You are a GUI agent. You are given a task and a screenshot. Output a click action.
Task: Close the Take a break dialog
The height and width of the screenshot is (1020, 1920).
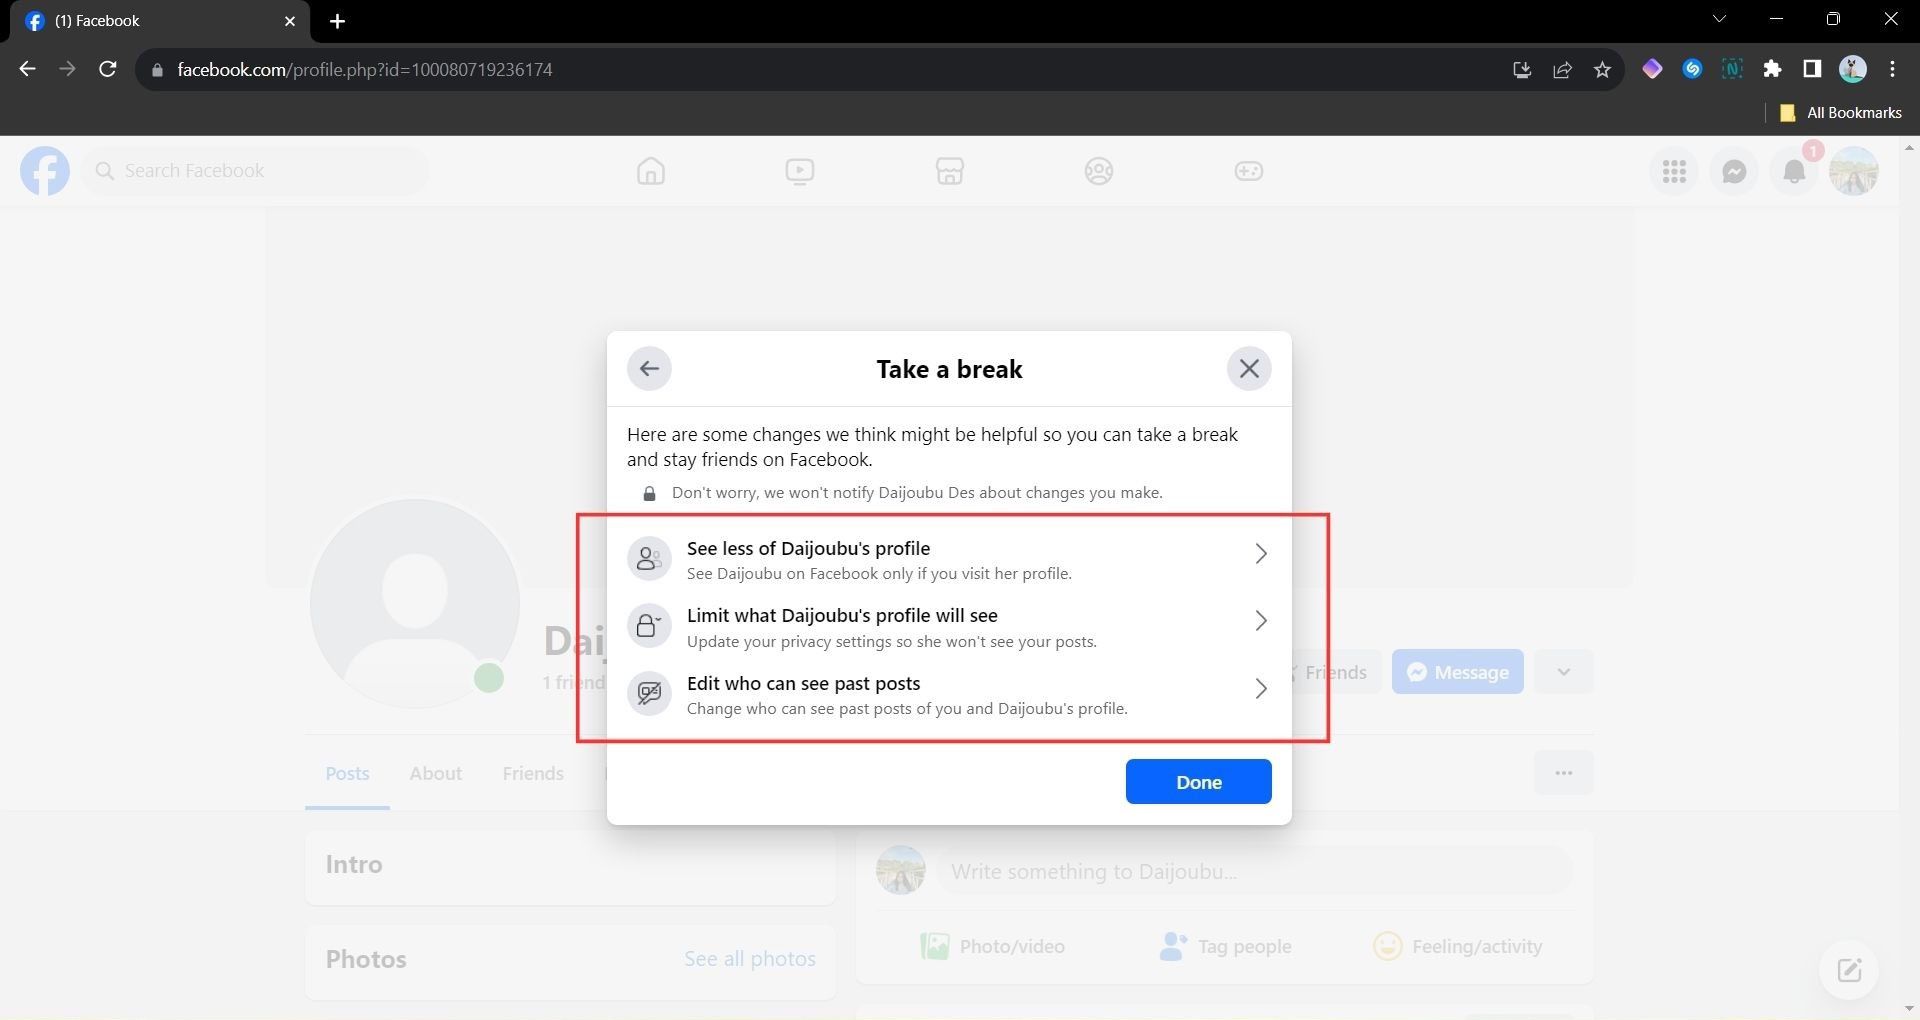tap(1249, 369)
